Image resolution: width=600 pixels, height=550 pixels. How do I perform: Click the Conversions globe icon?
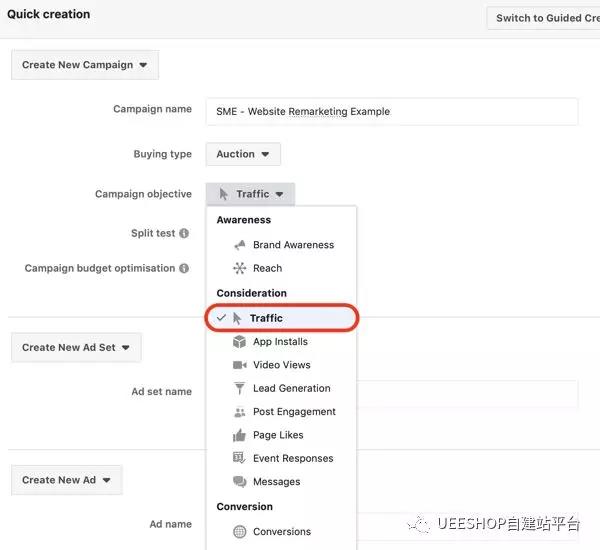239,532
